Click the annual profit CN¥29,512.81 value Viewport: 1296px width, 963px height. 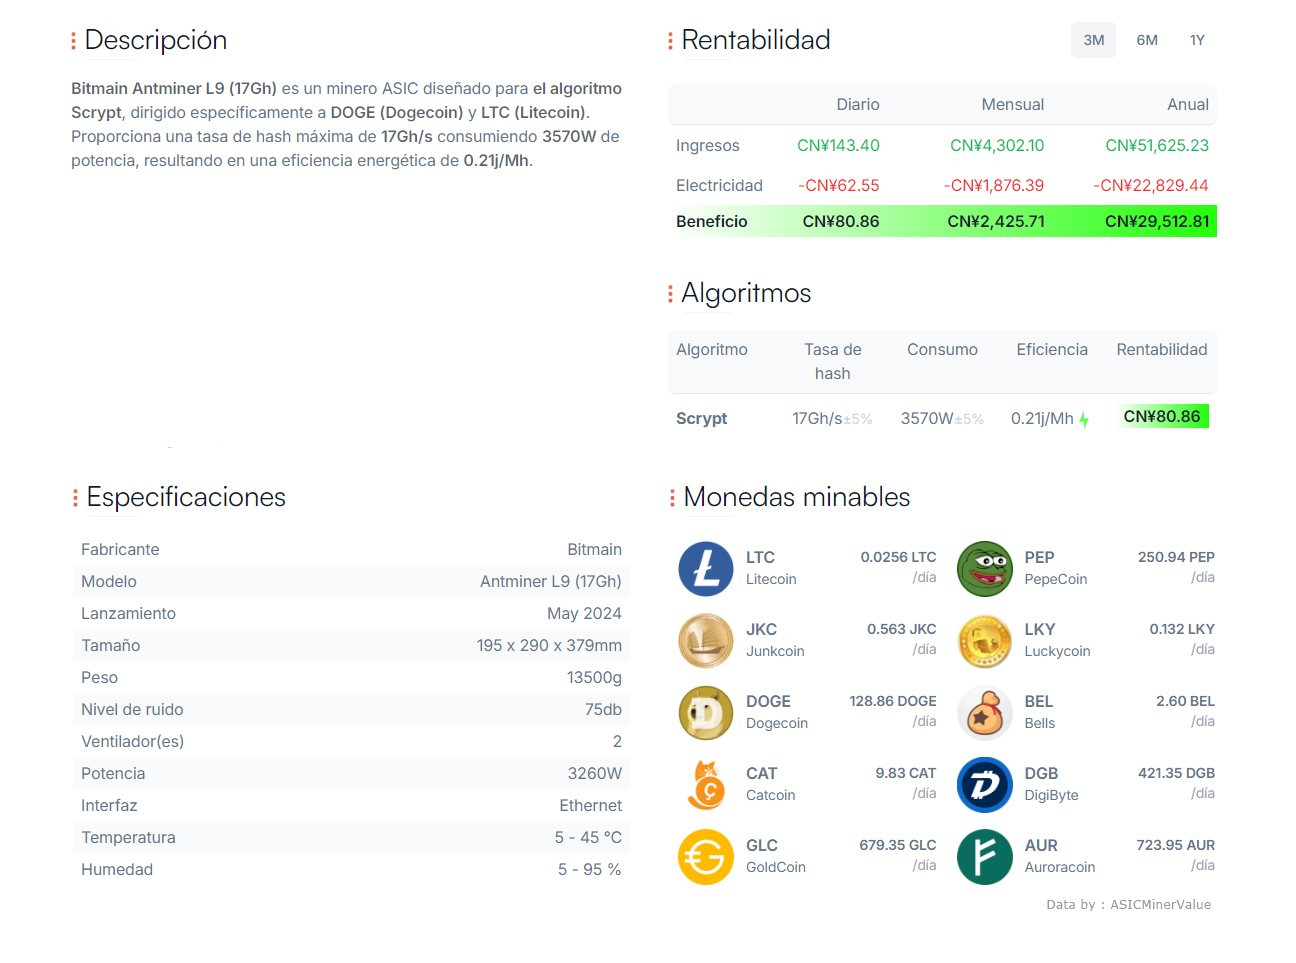coord(1157,221)
